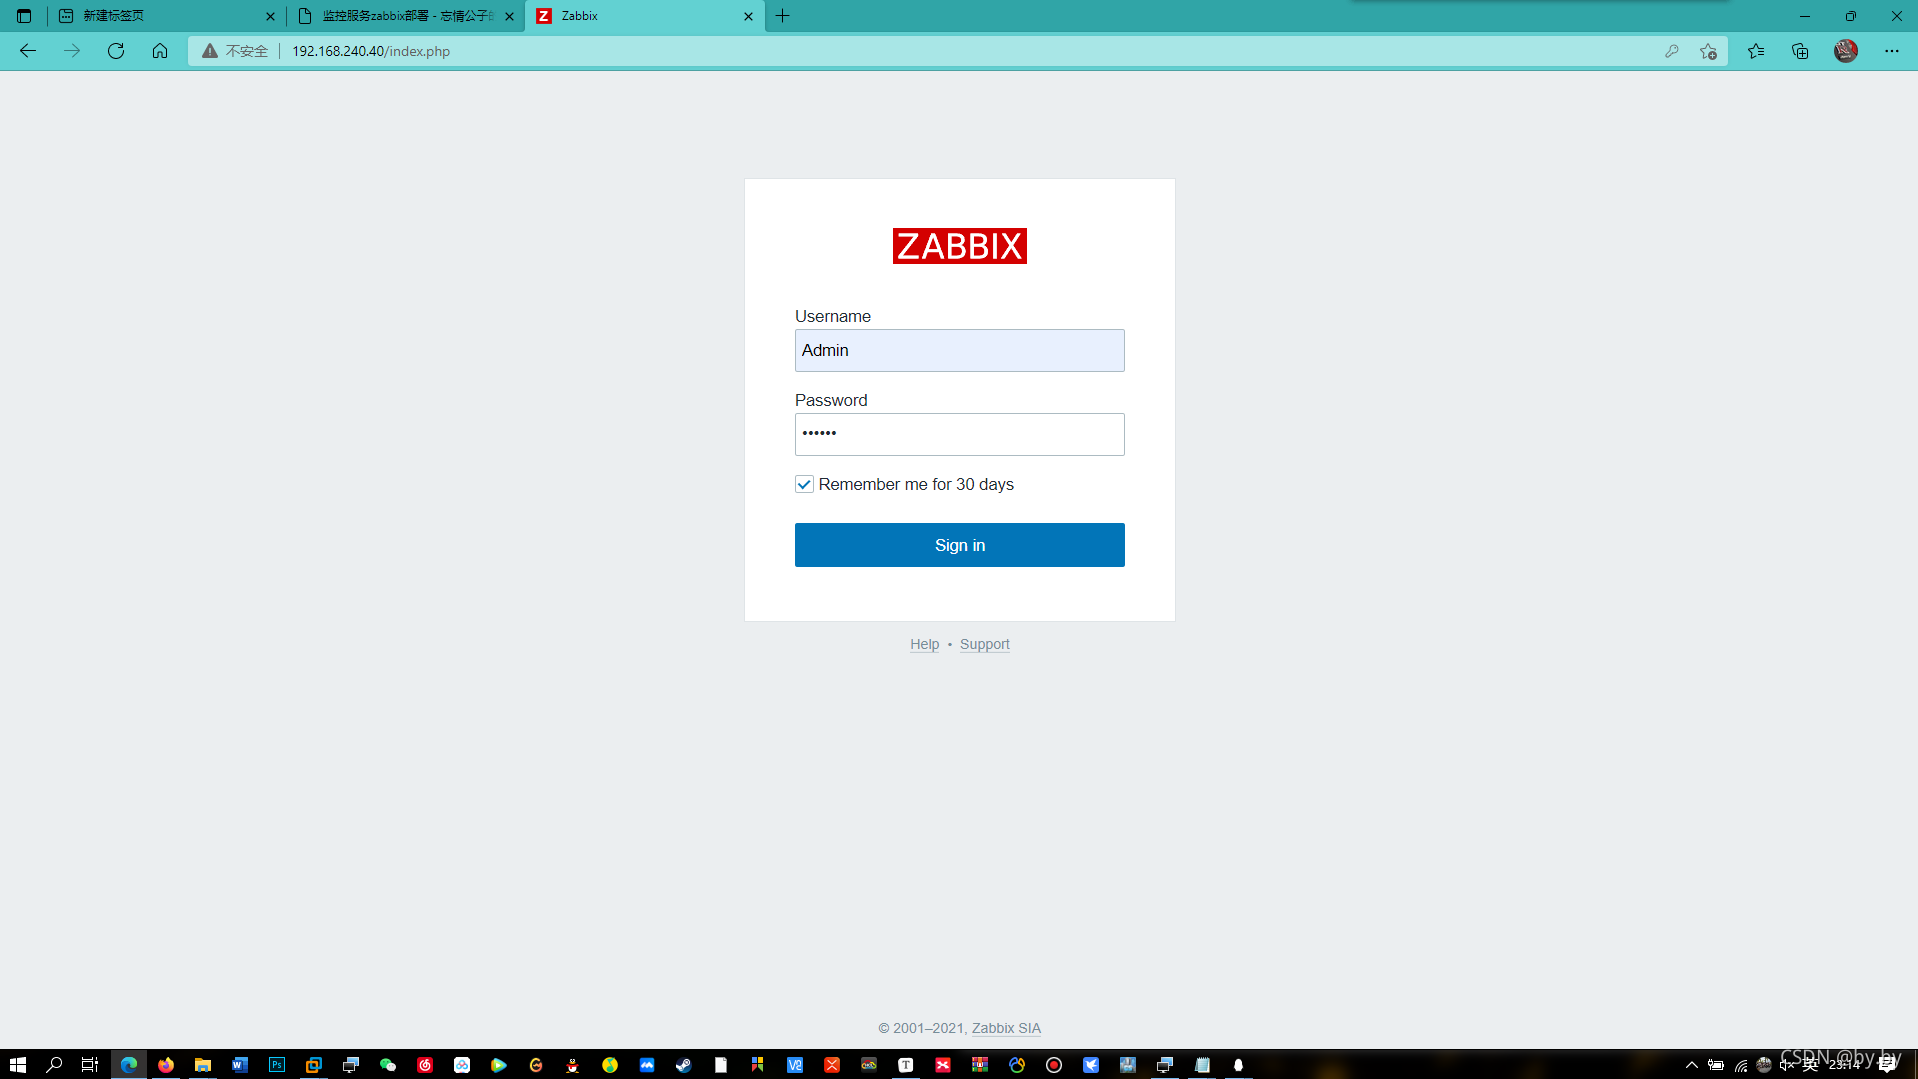The width and height of the screenshot is (1918, 1079).
Task: Close the Zabbix tab
Action: click(748, 16)
